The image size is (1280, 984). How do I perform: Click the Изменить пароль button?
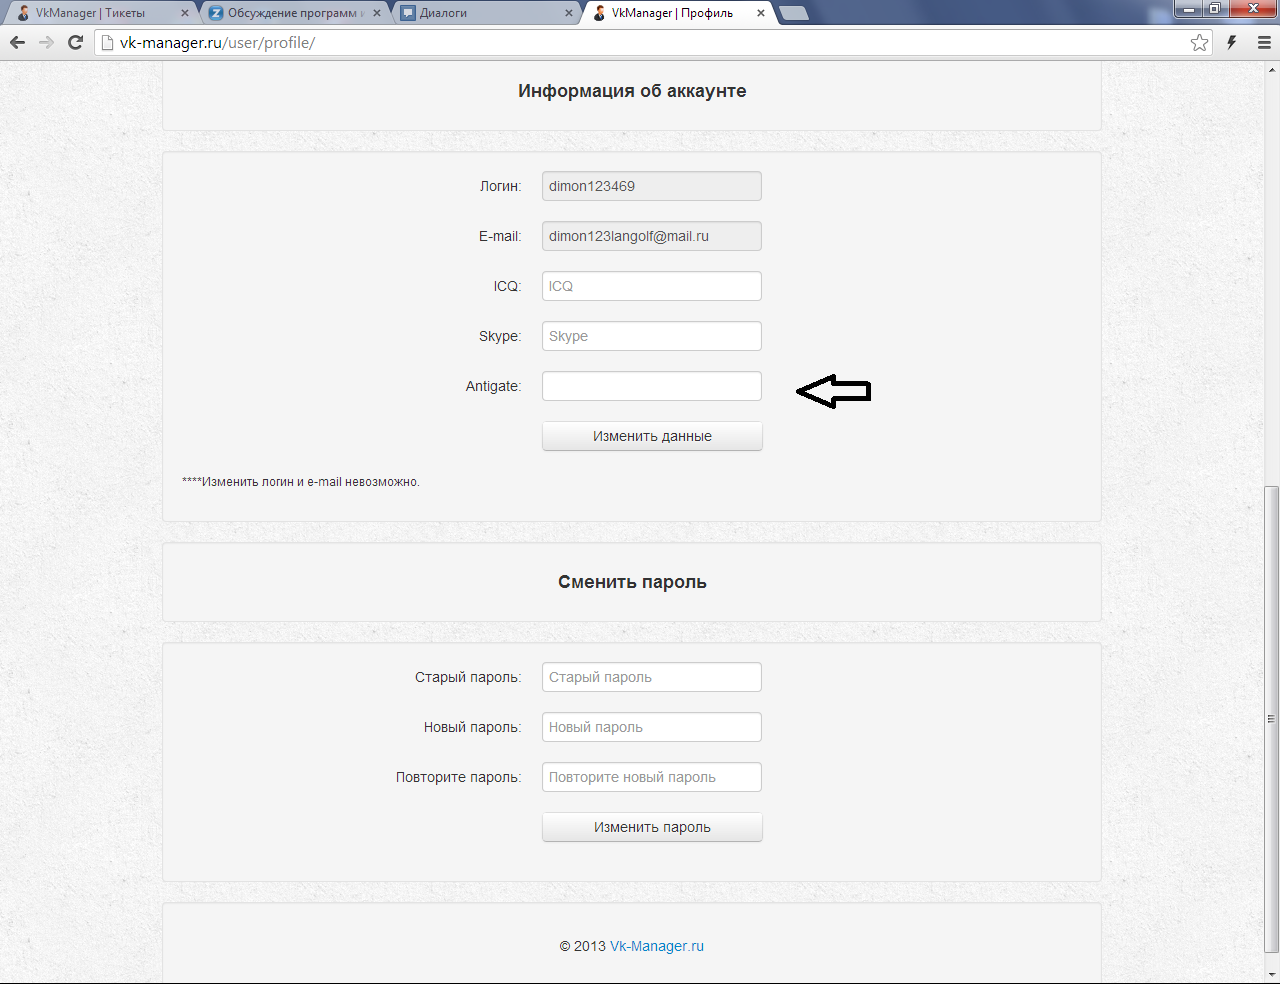pos(652,827)
